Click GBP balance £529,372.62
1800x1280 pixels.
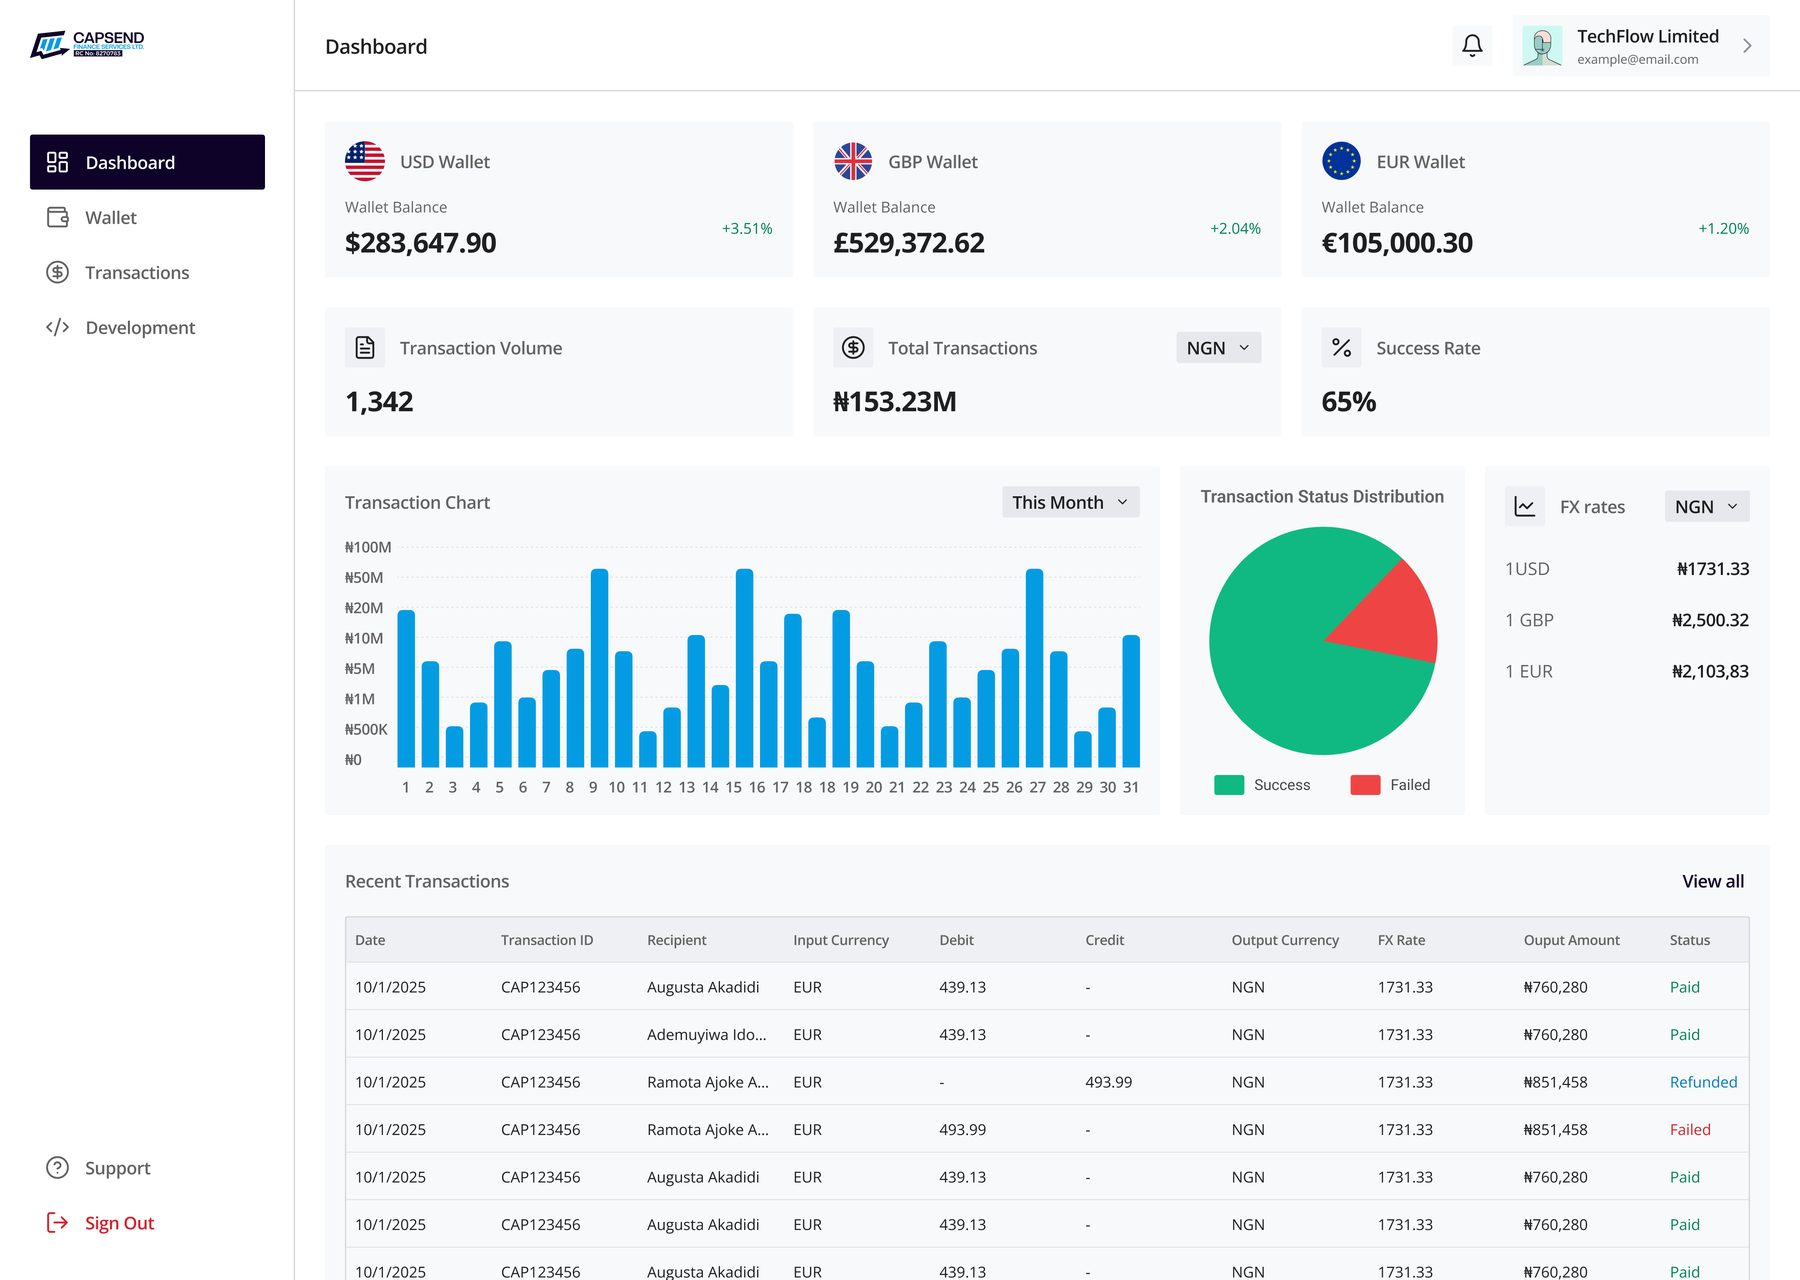[x=909, y=243]
